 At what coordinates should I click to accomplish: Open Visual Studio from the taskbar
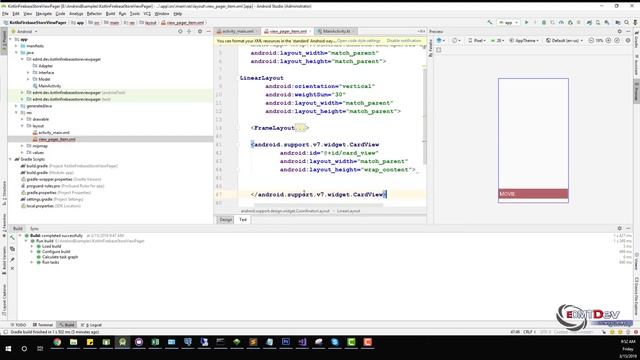click(302, 342)
